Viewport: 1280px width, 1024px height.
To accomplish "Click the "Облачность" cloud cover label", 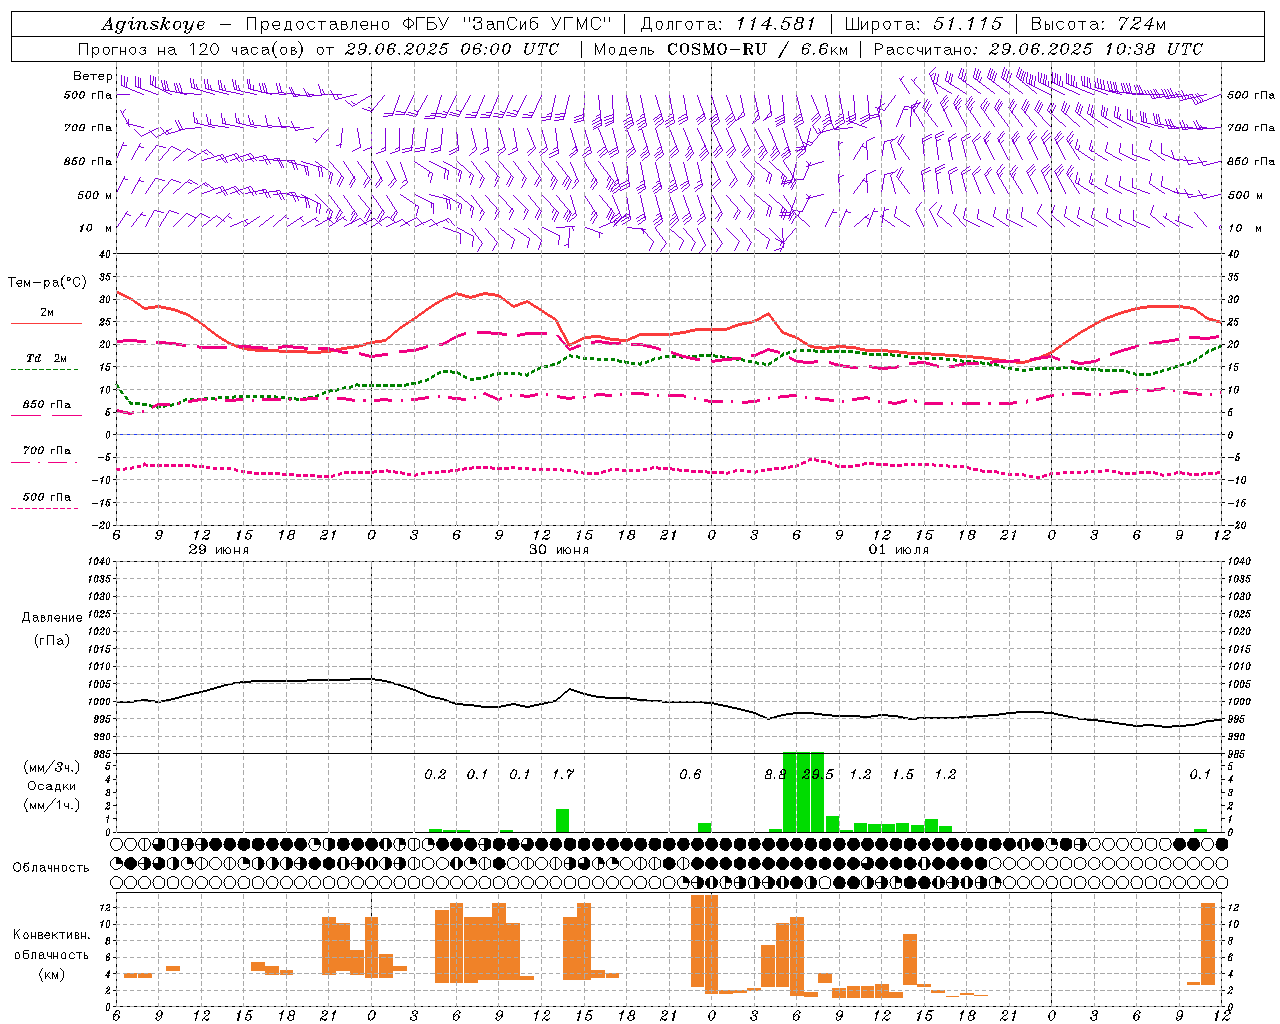I will click(x=51, y=868).
